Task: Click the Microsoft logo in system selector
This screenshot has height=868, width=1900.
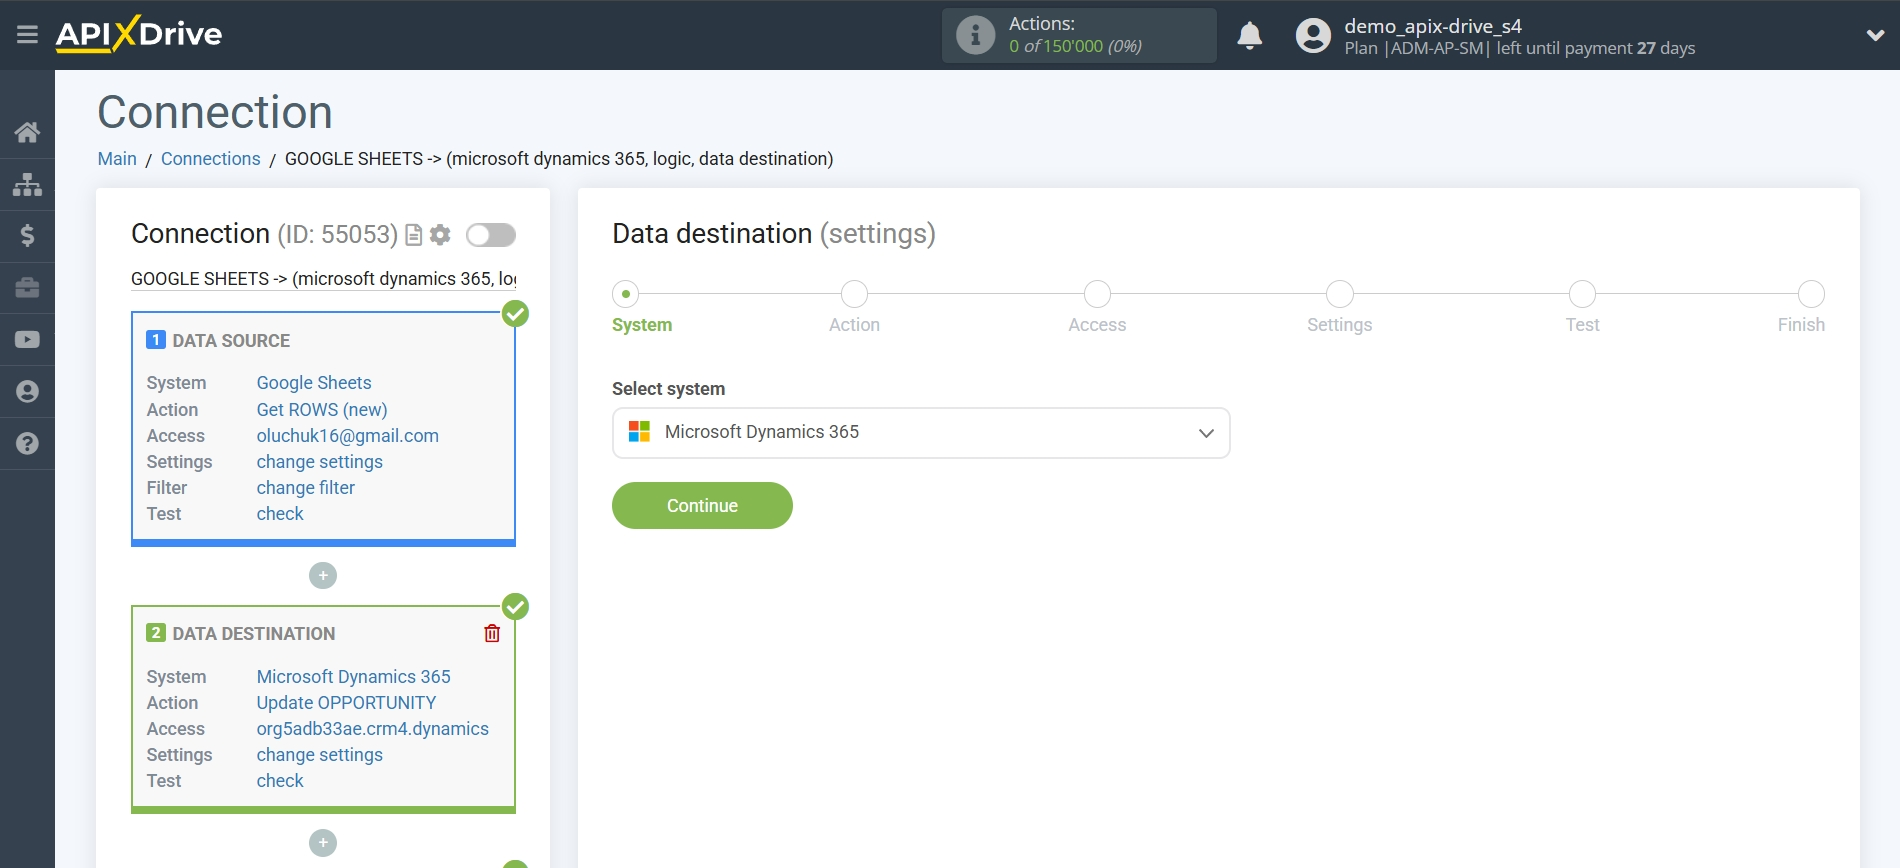Action: [639, 432]
